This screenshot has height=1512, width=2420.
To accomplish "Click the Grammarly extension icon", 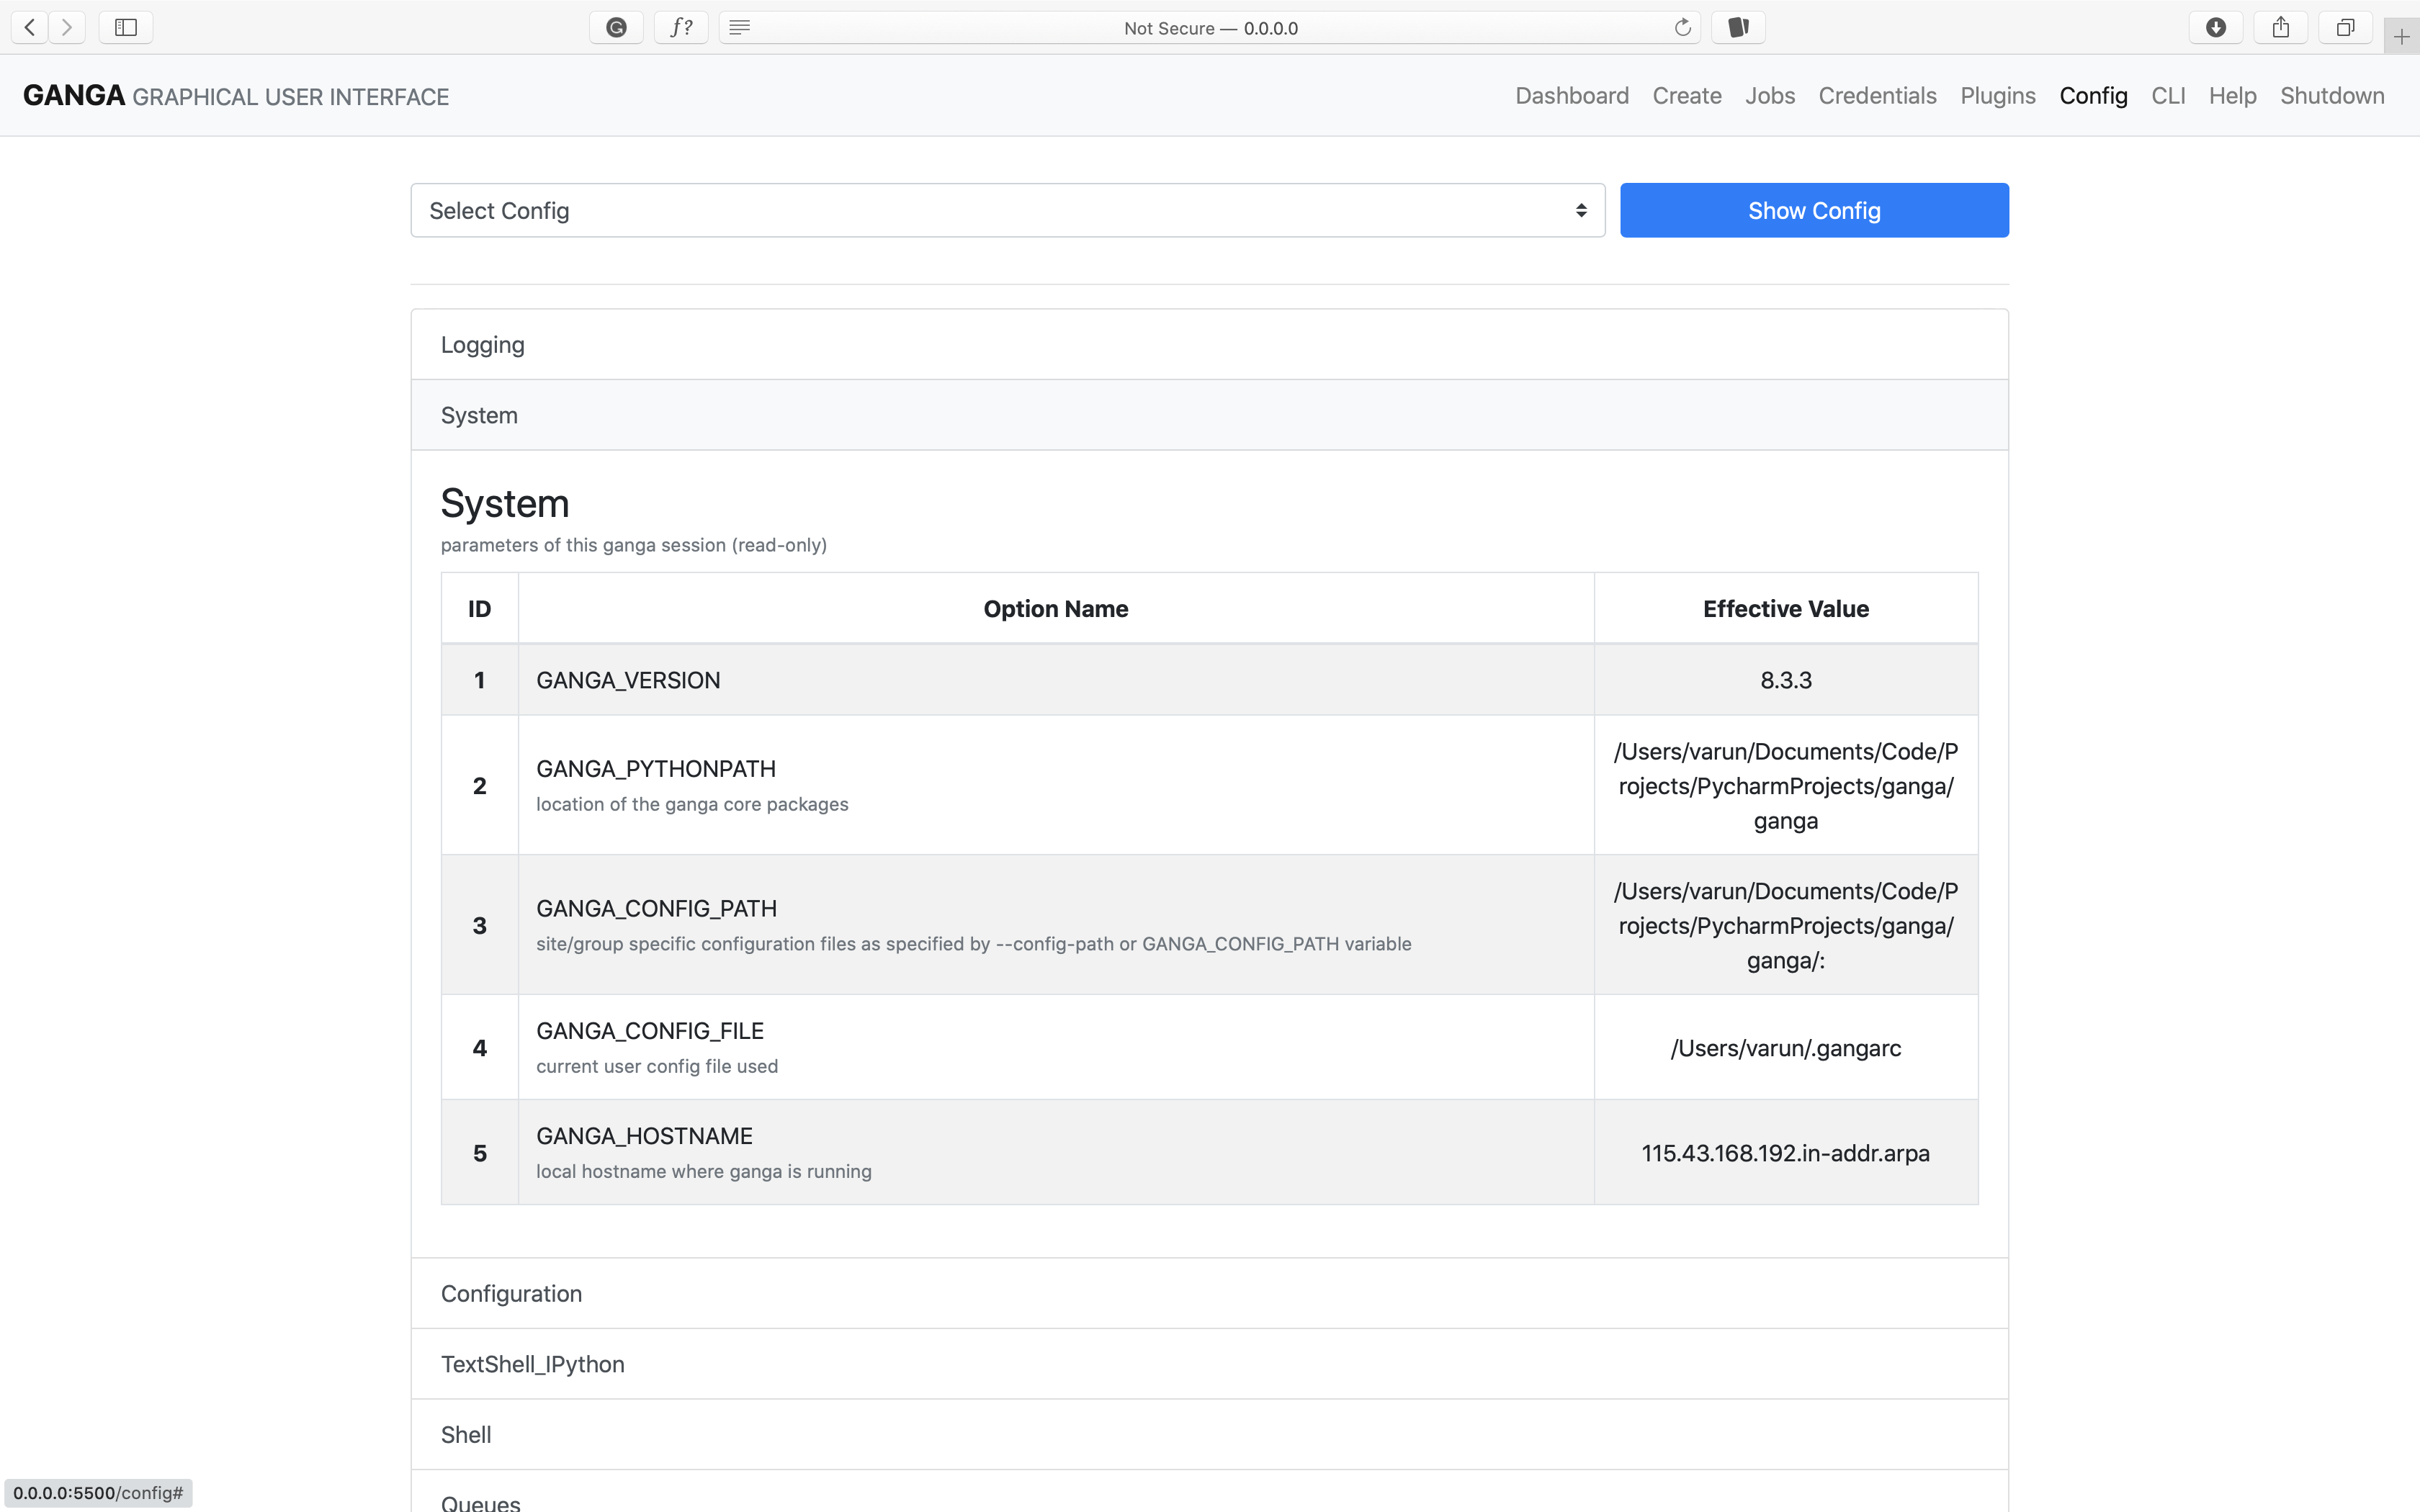I will (615, 27).
